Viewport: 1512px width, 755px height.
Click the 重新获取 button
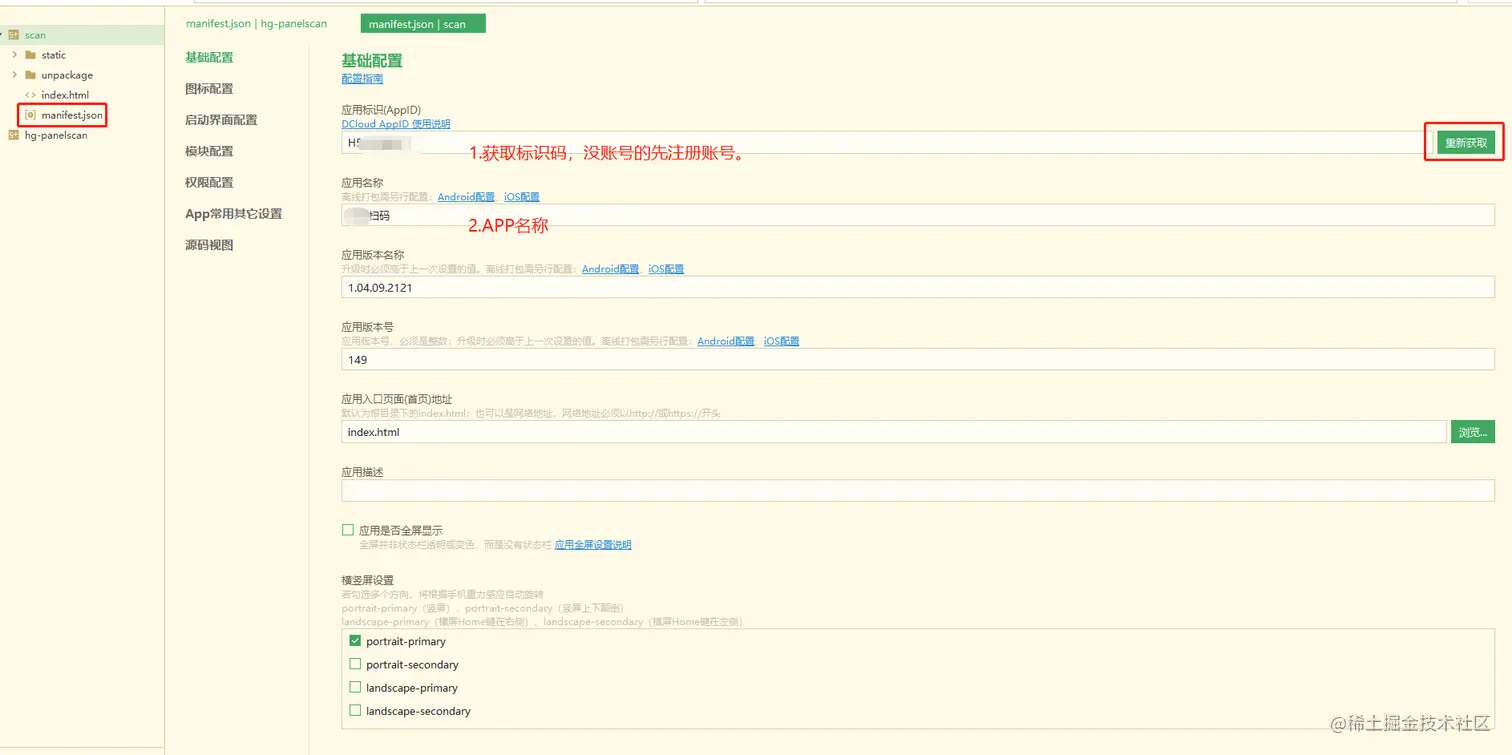coord(1466,143)
